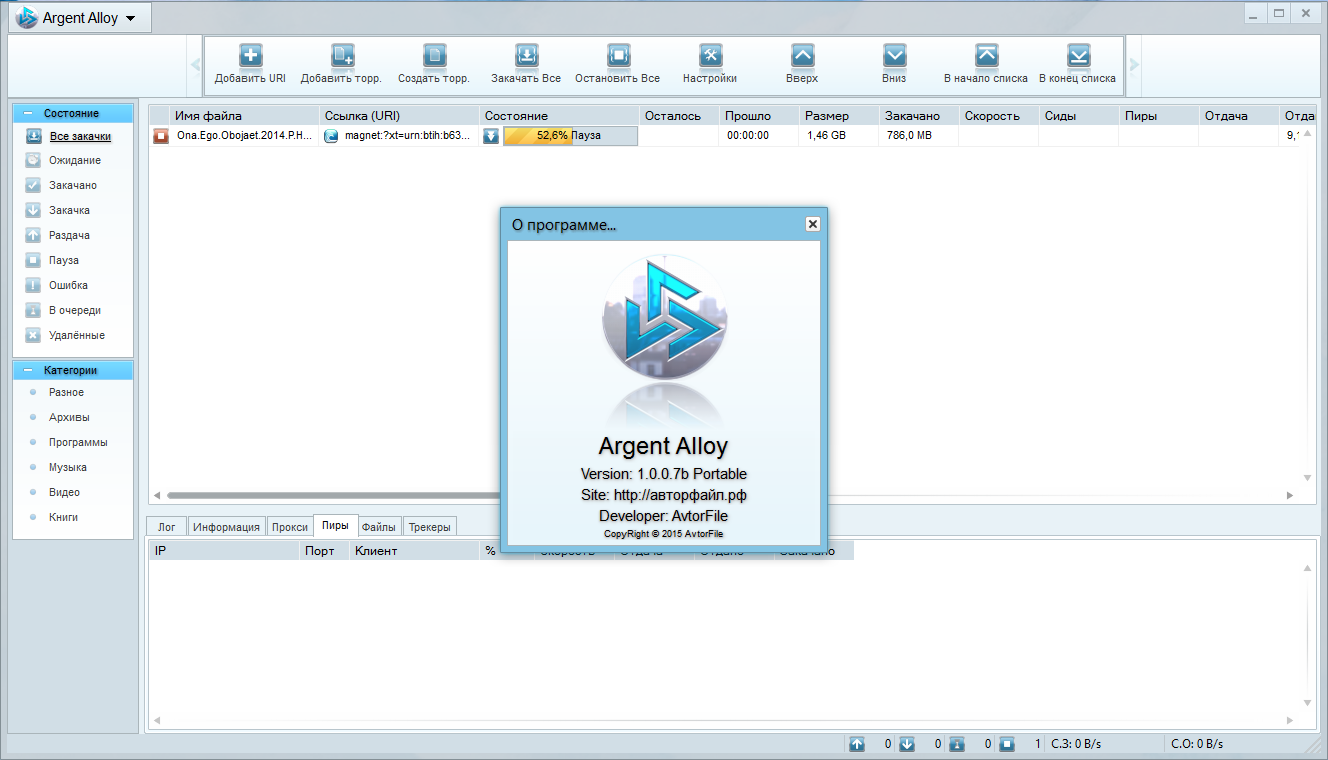
Task: Click download list horizontal scrollbar
Action: click(x=725, y=496)
